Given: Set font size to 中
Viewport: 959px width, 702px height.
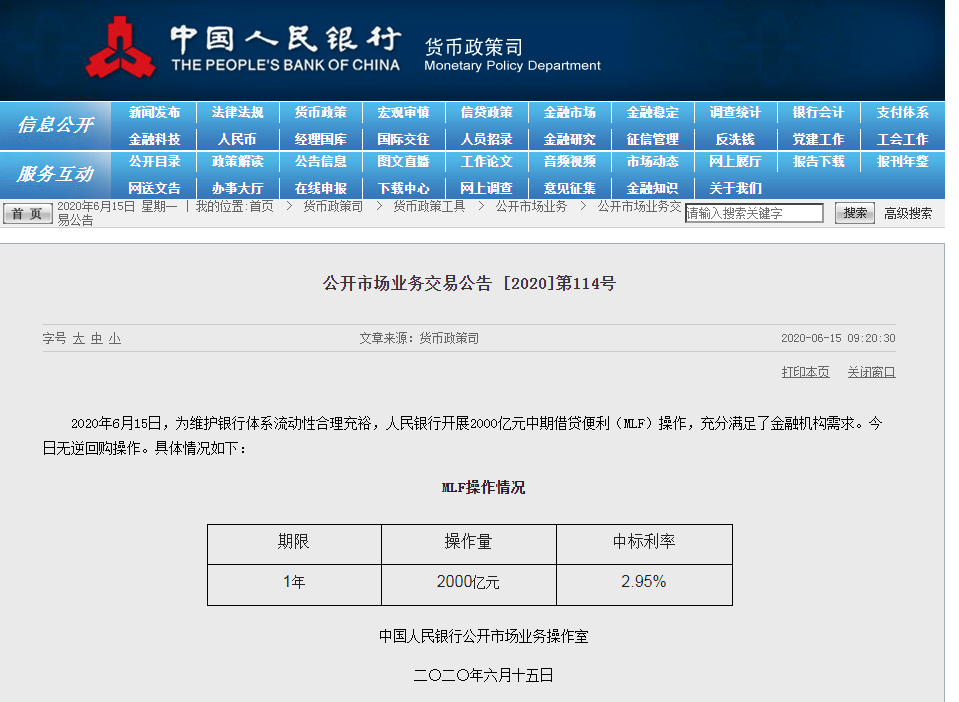Looking at the screenshot, I should 96,339.
